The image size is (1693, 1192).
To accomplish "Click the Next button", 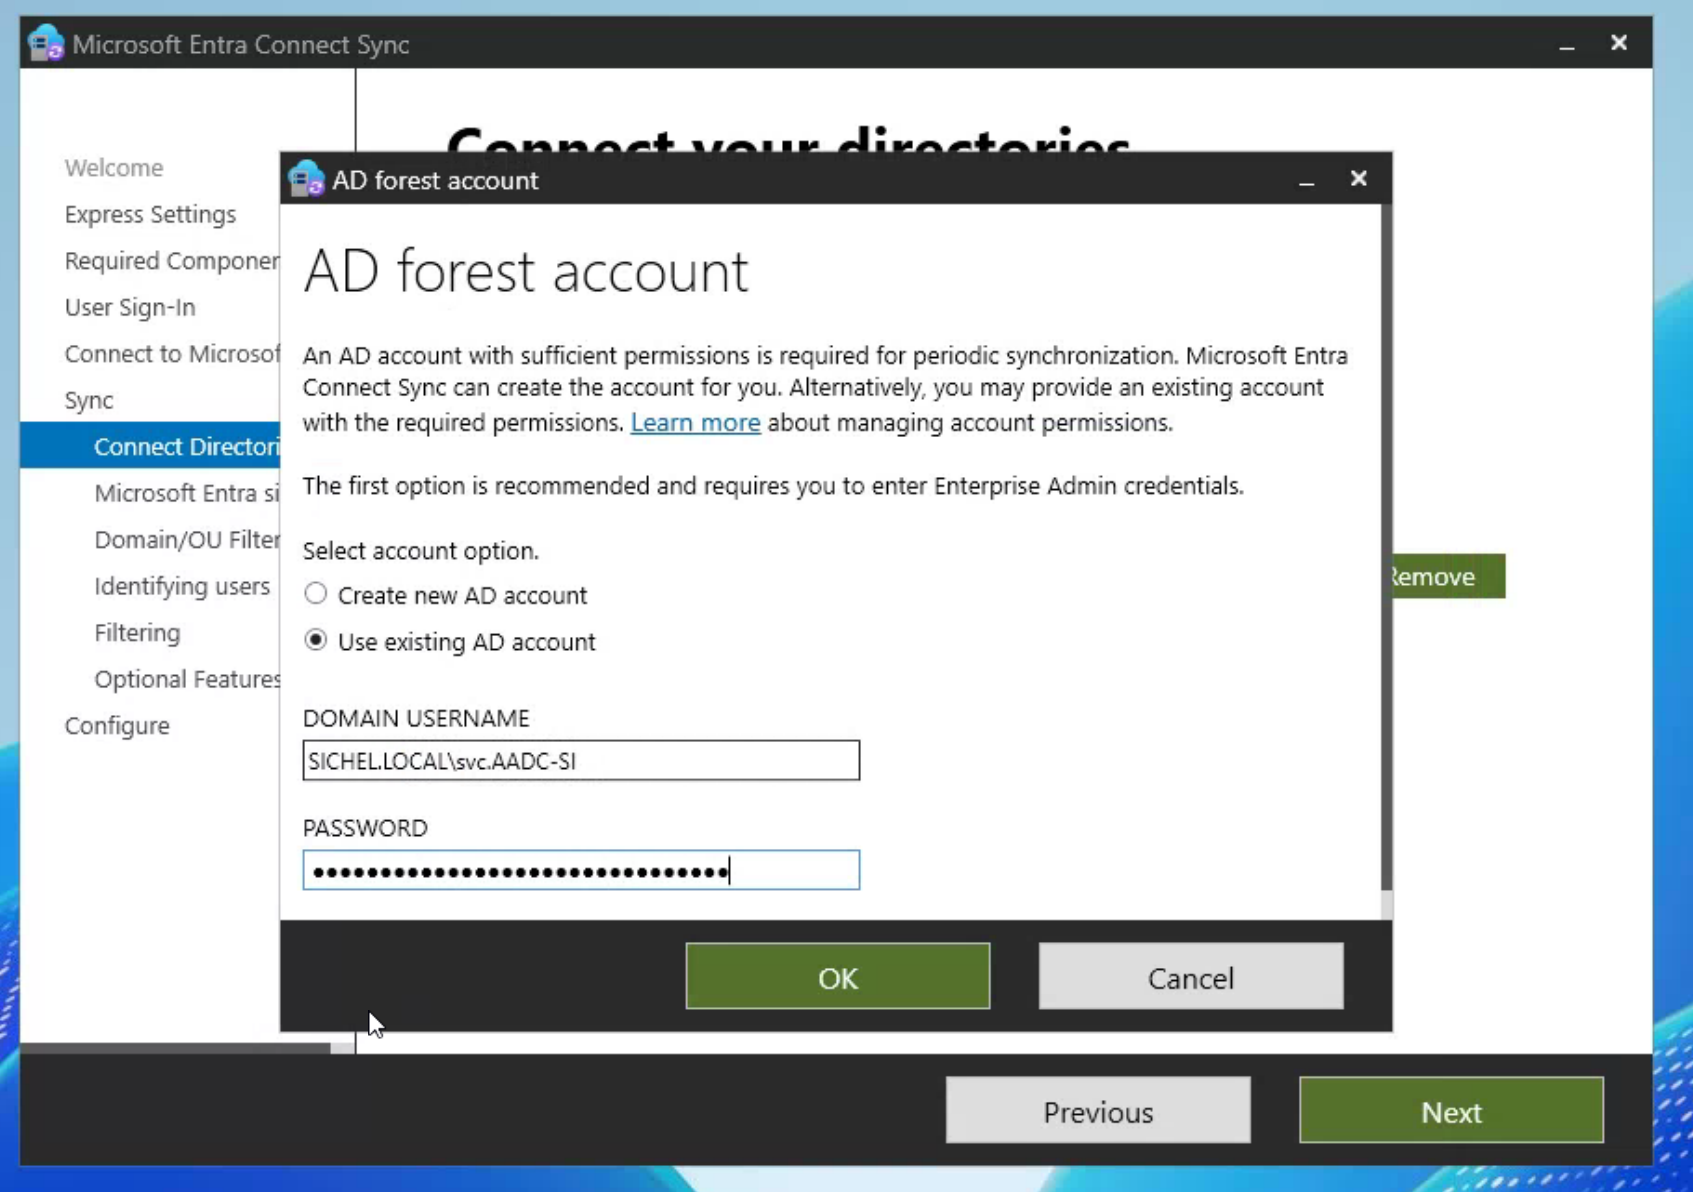I will pyautogui.click(x=1450, y=1111).
